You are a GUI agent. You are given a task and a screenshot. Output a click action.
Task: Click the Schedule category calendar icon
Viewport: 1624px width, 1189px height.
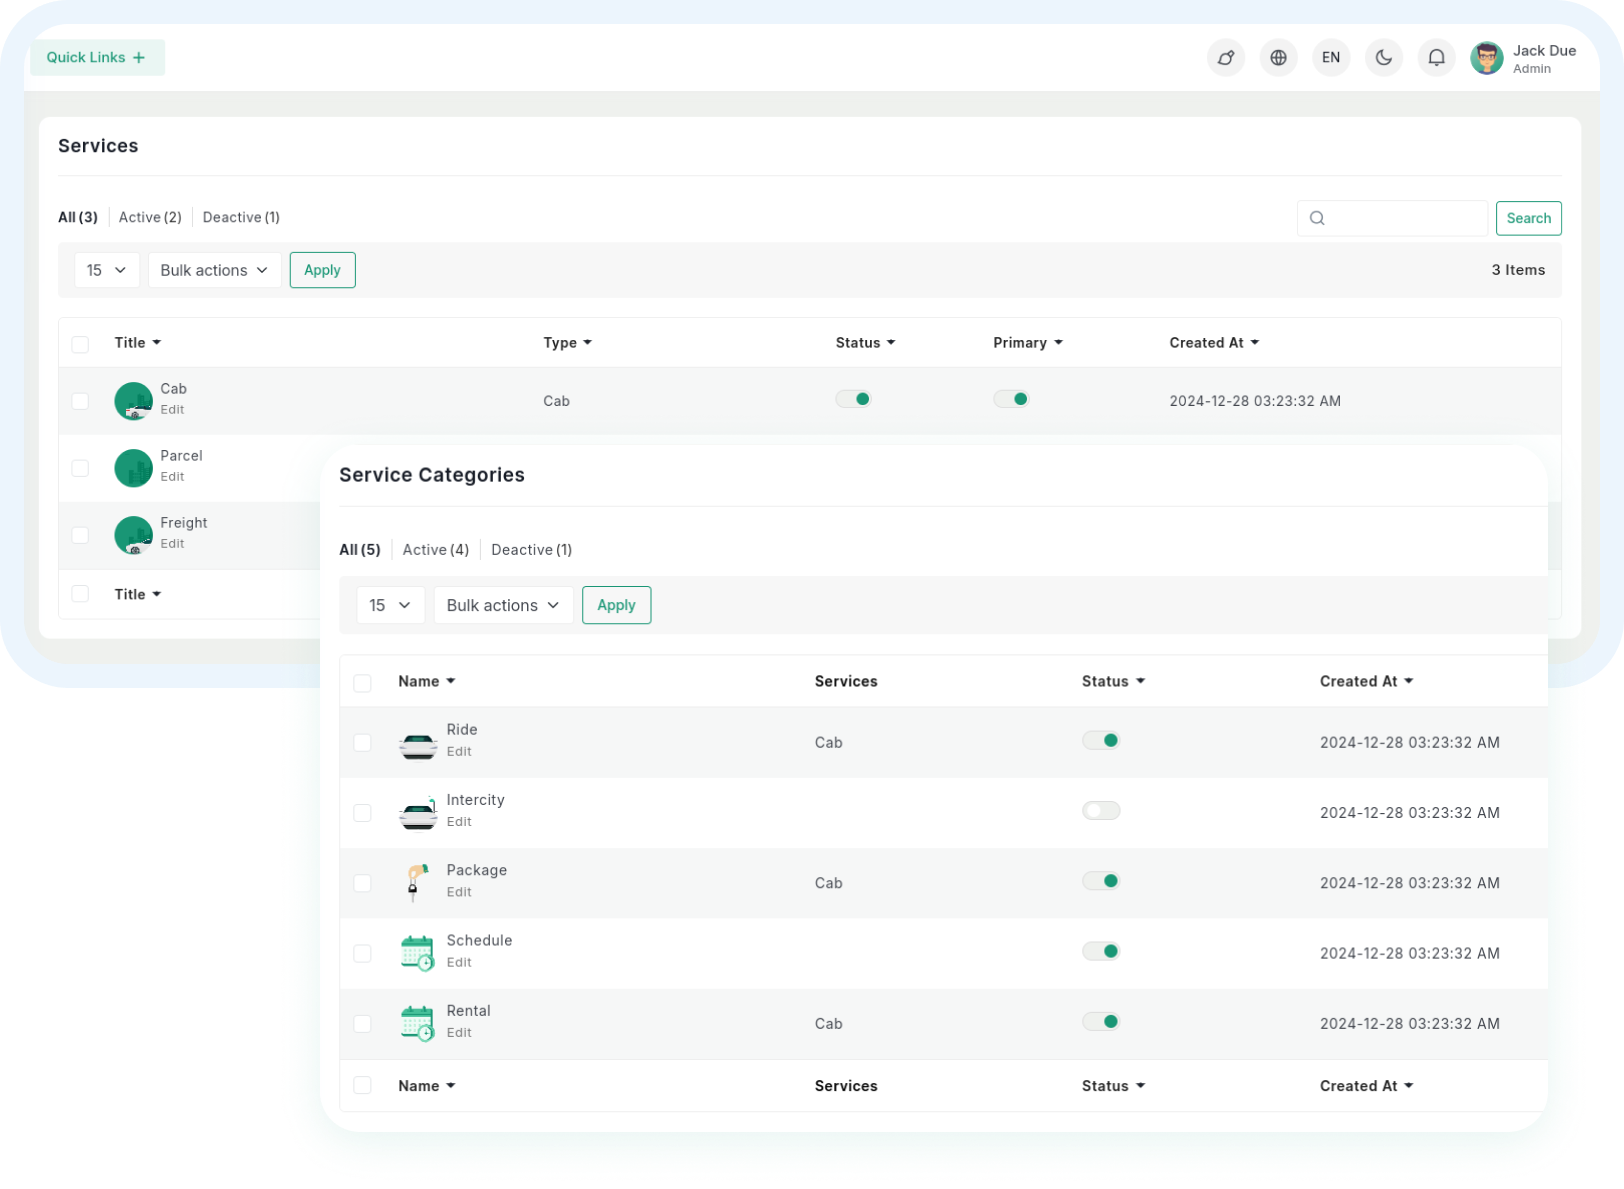(x=417, y=953)
